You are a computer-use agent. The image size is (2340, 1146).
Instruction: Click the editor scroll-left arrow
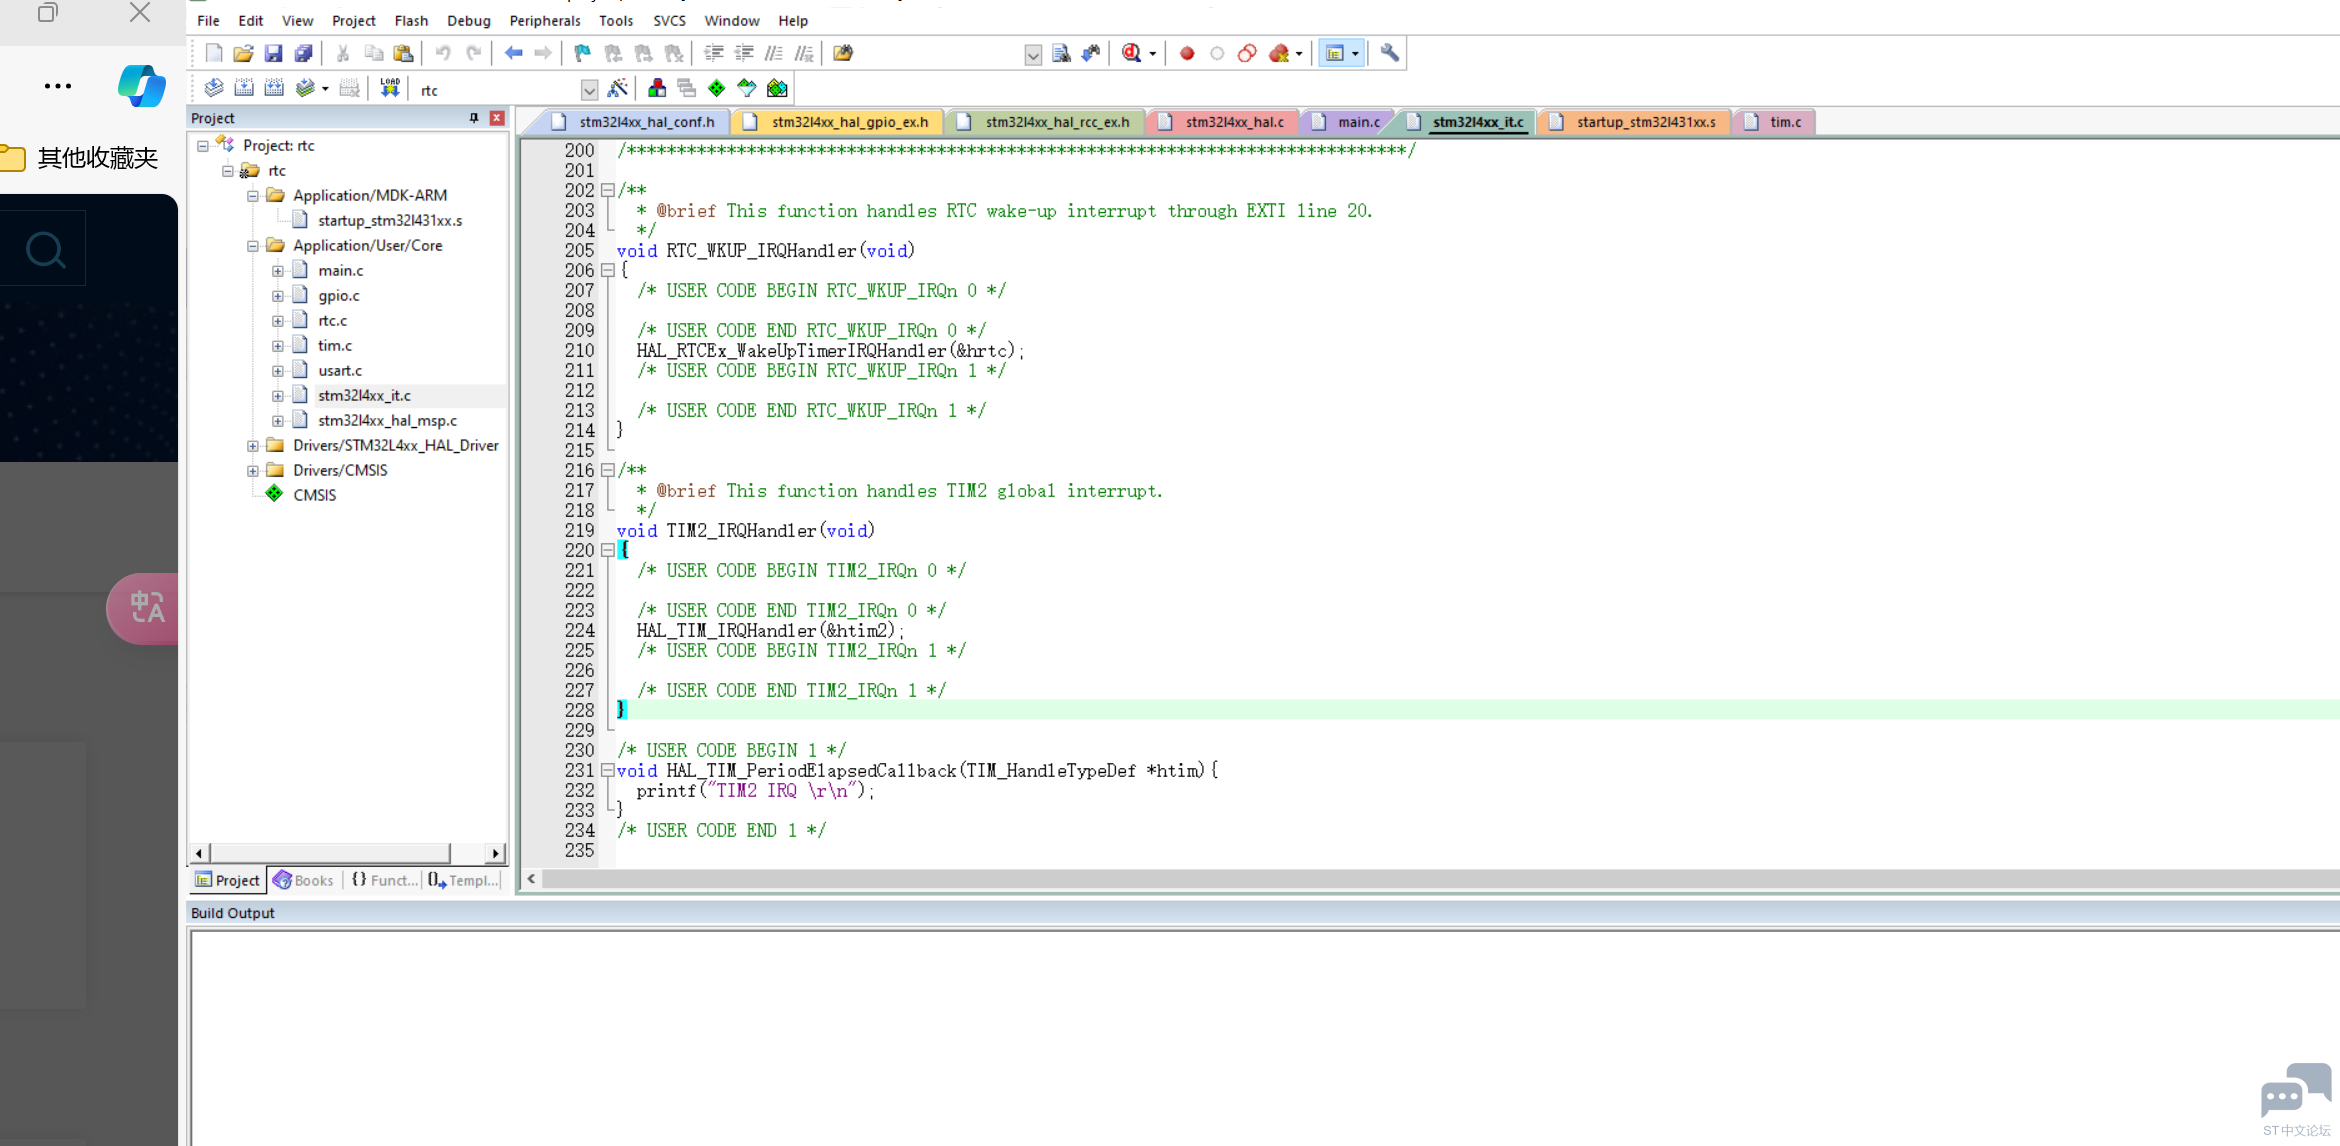(531, 879)
